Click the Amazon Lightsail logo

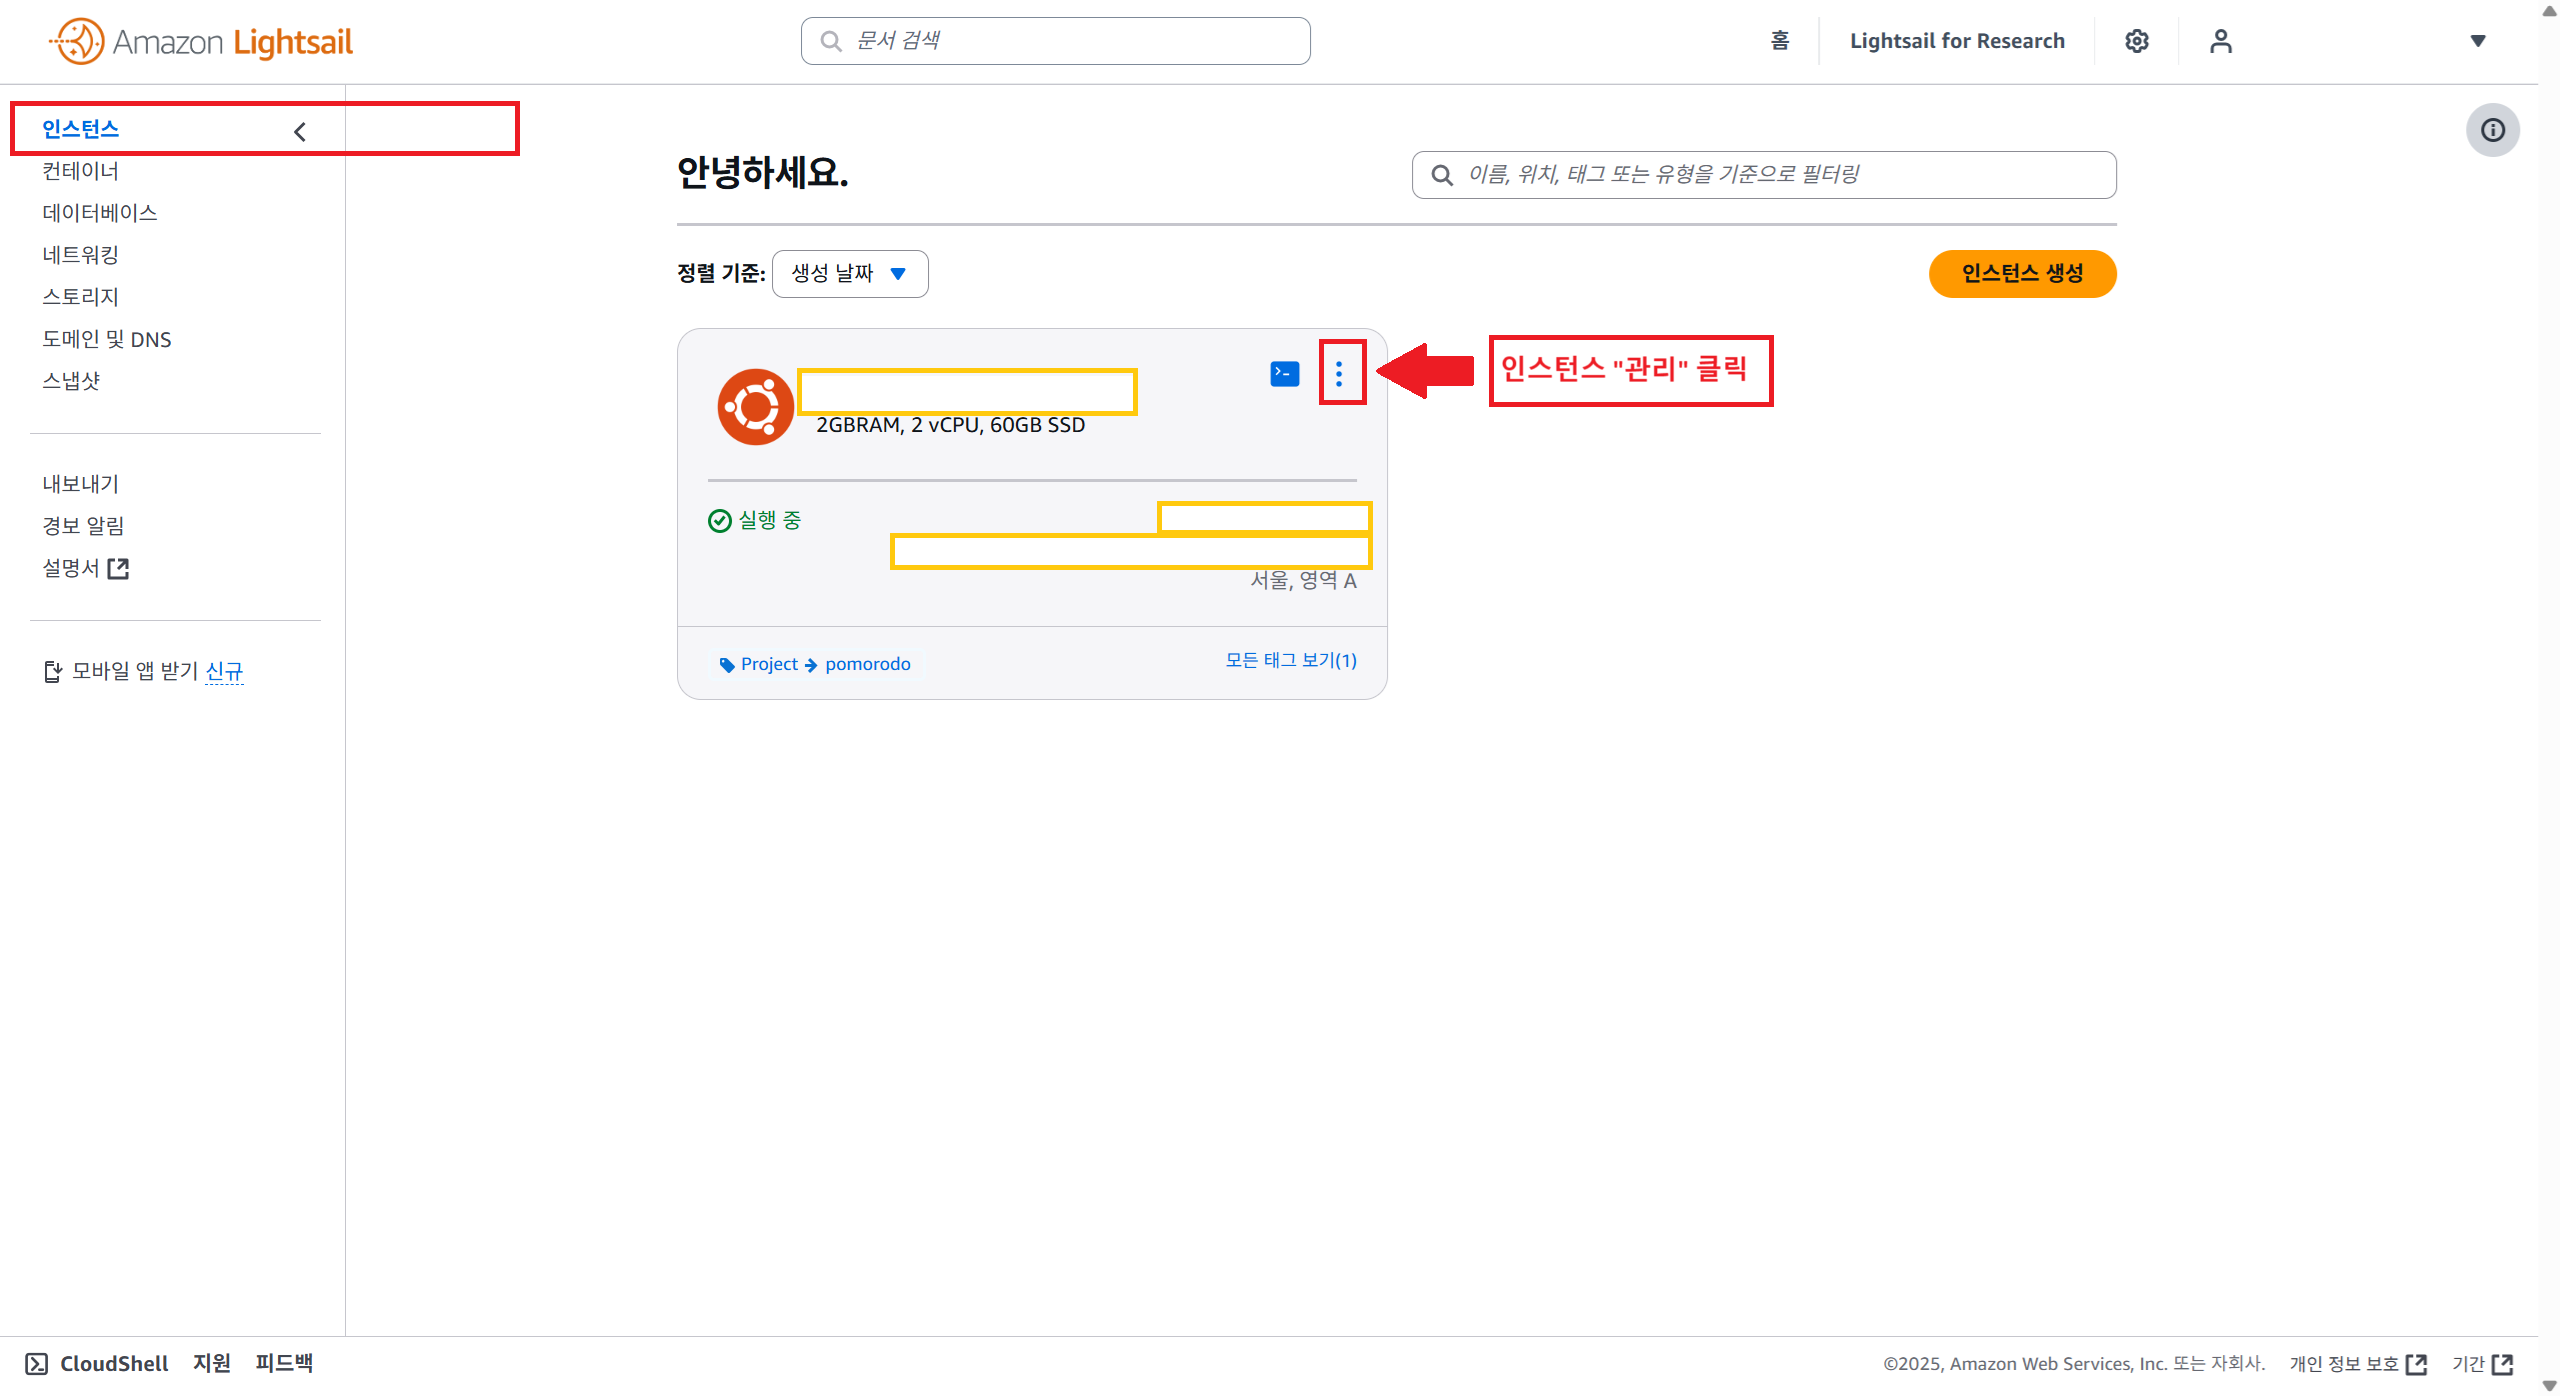coord(201,41)
